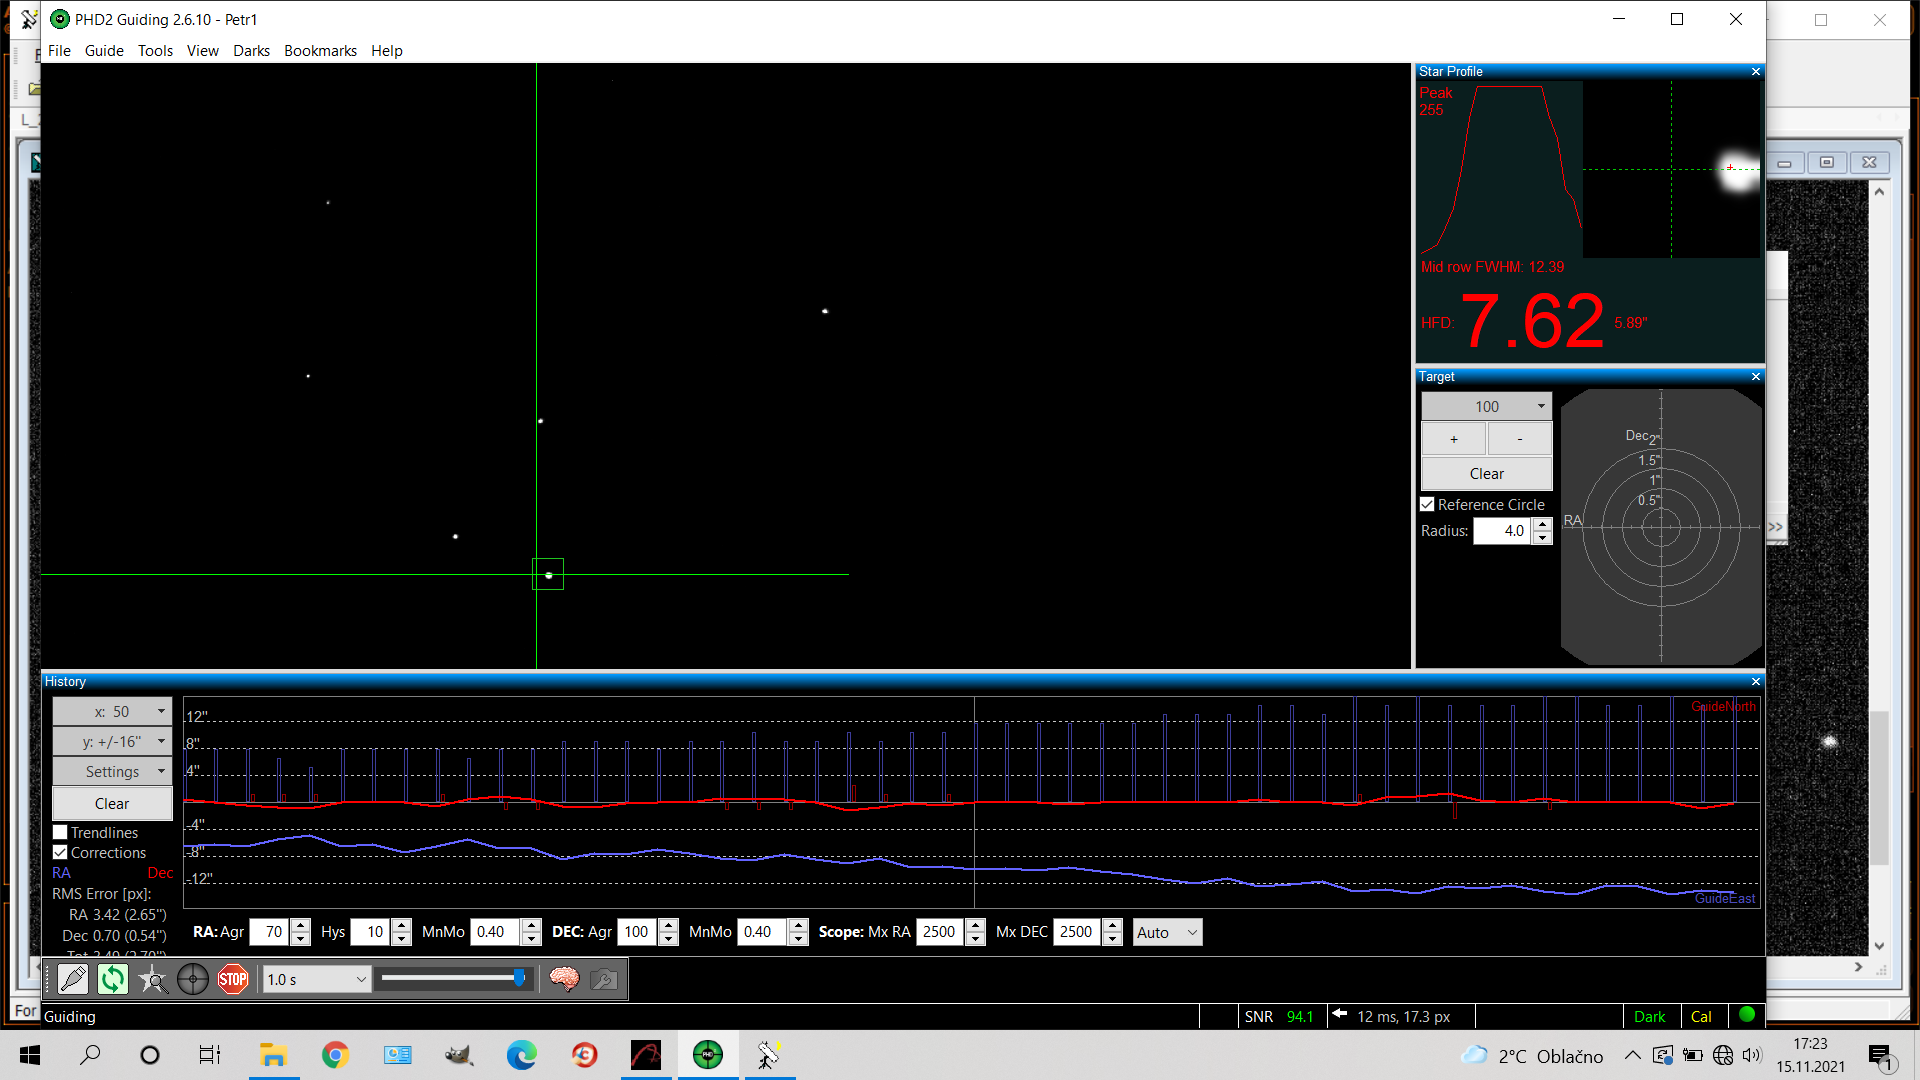
Task: Adjust the gamma slider in toolbar
Action: [x=519, y=978]
